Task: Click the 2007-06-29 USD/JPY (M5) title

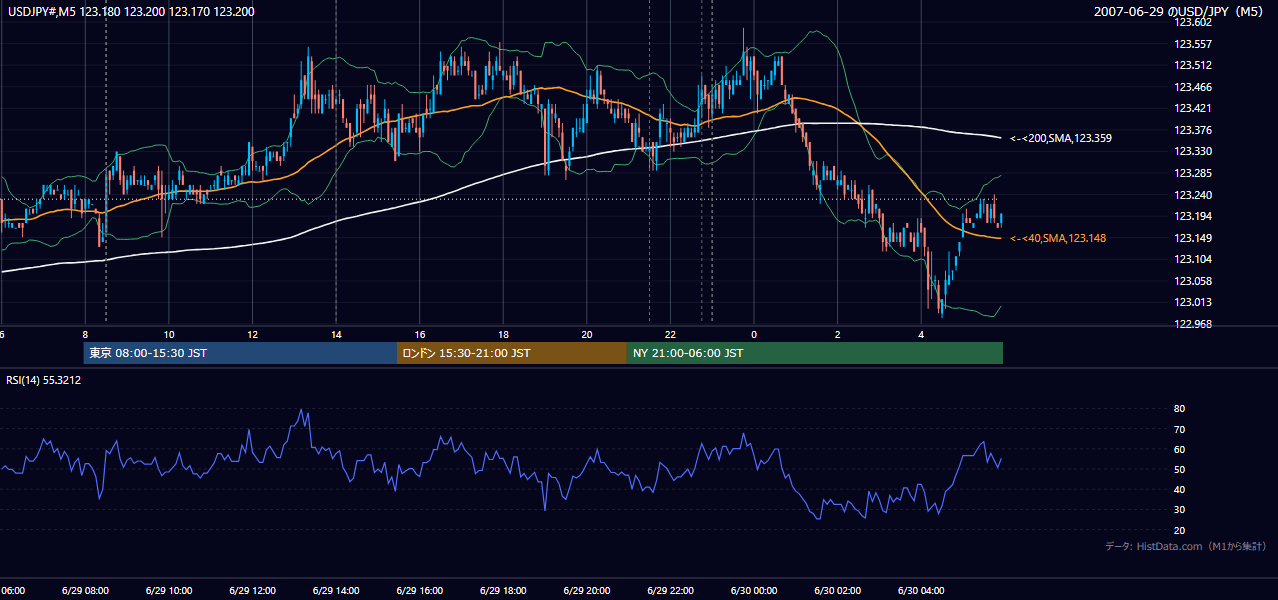Action: tap(1181, 12)
